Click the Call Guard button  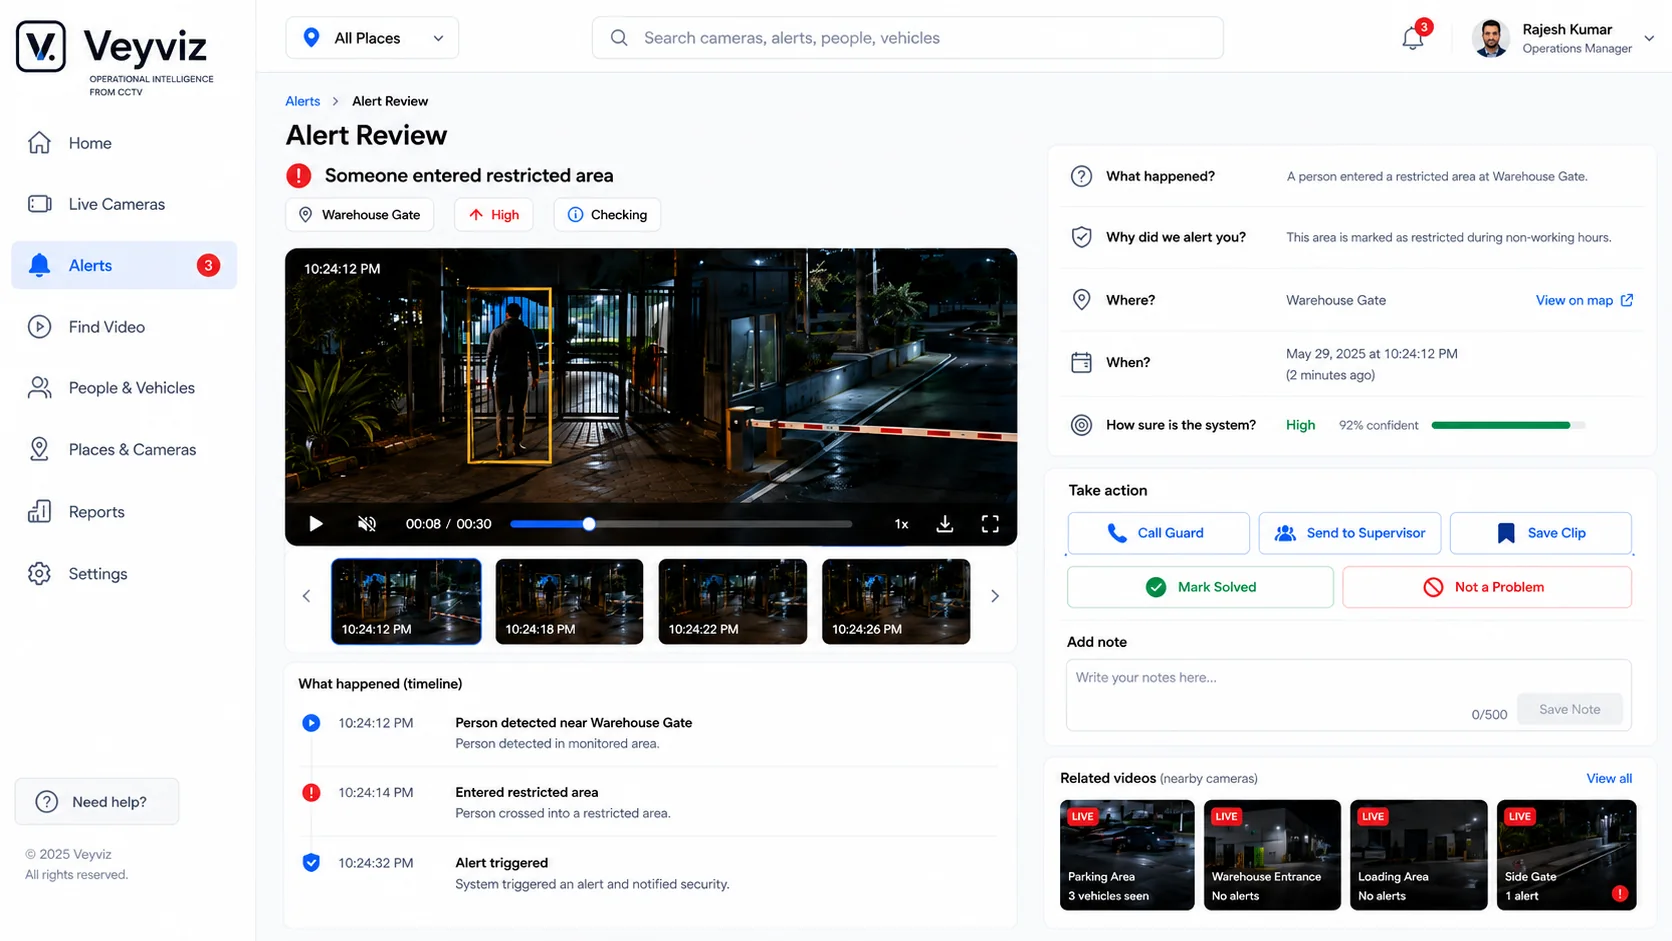pyautogui.click(x=1158, y=533)
